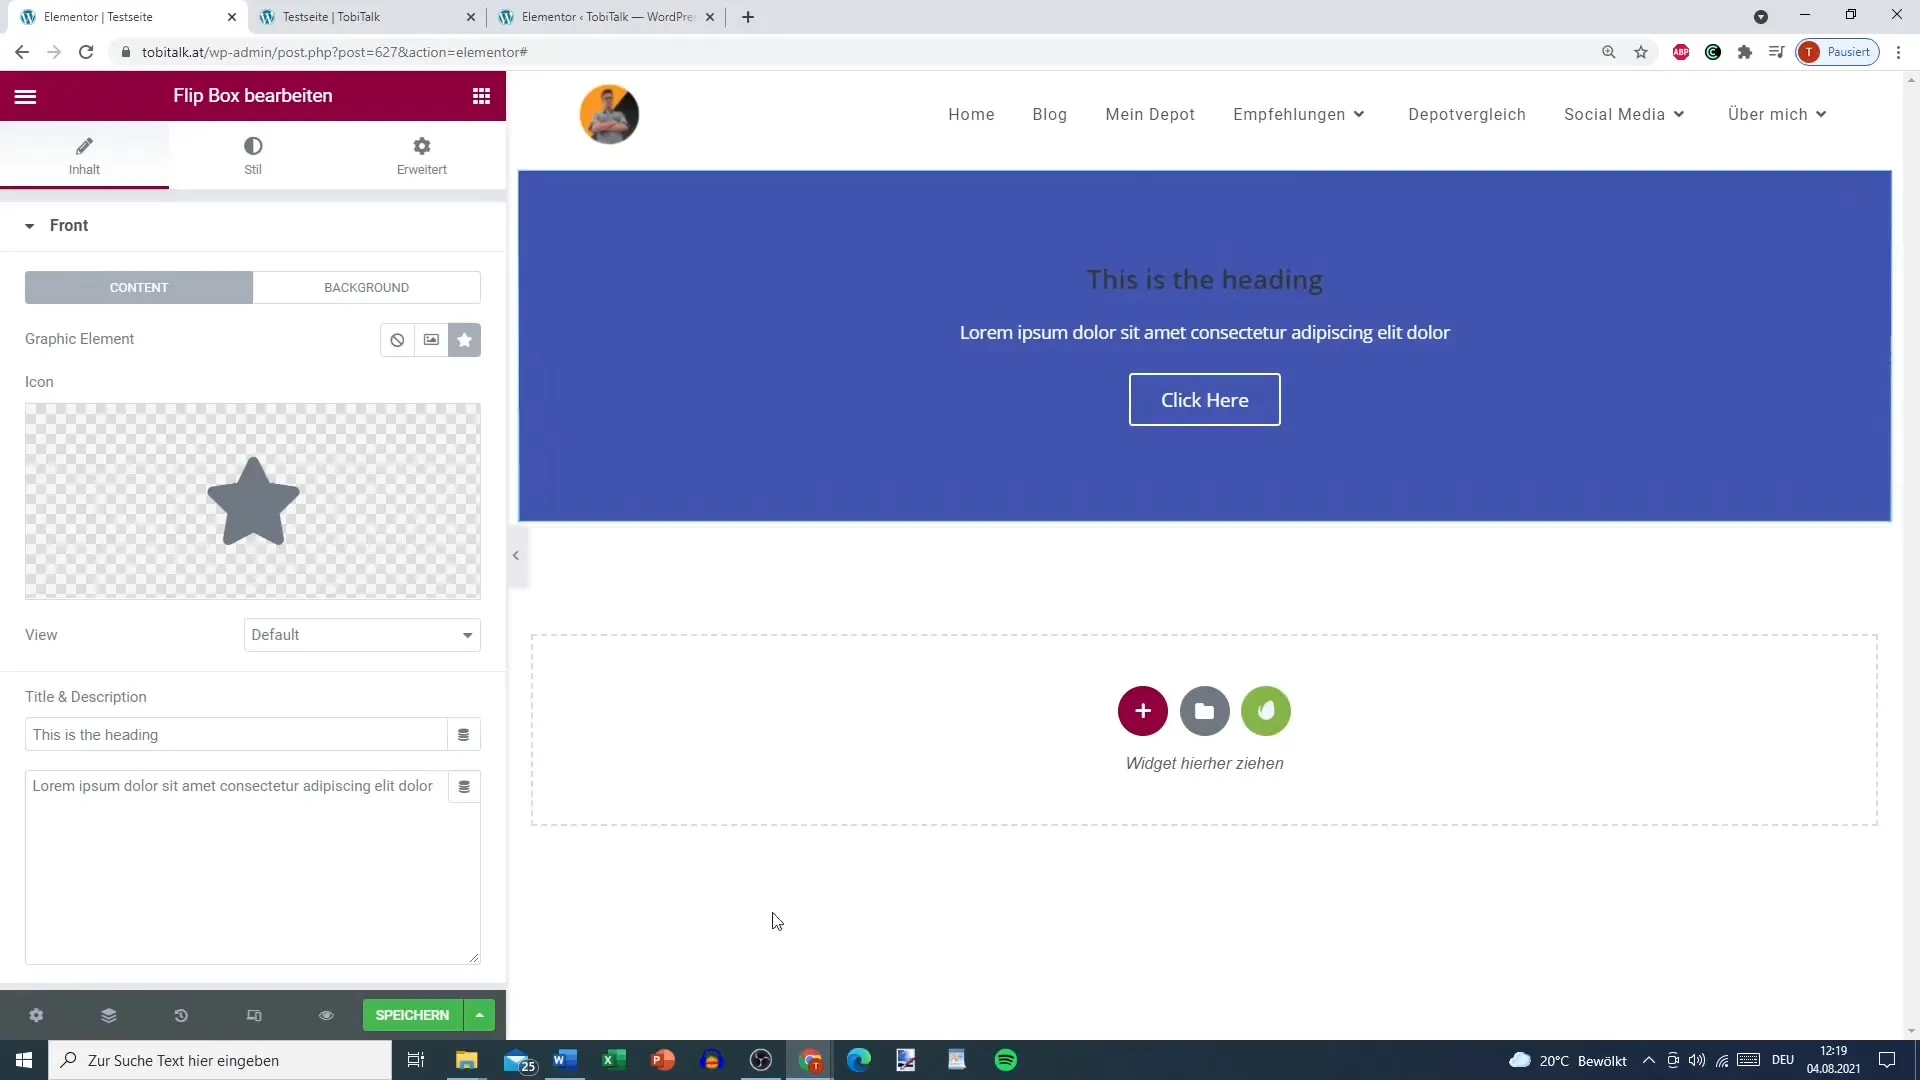Go to Home in site menu
Viewport: 1920px width, 1080px height.
coord(971,114)
